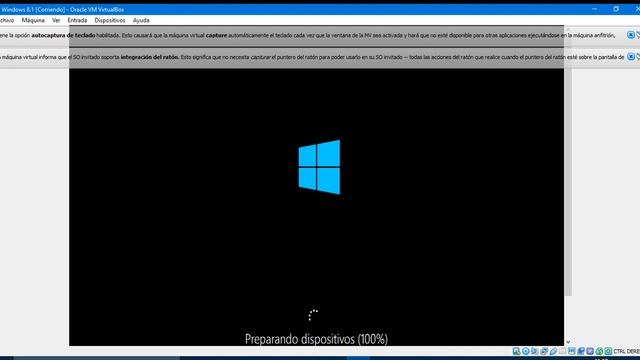The width and height of the screenshot is (640, 360).
Task: Open the Ayuda menu
Action: tap(141, 20)
